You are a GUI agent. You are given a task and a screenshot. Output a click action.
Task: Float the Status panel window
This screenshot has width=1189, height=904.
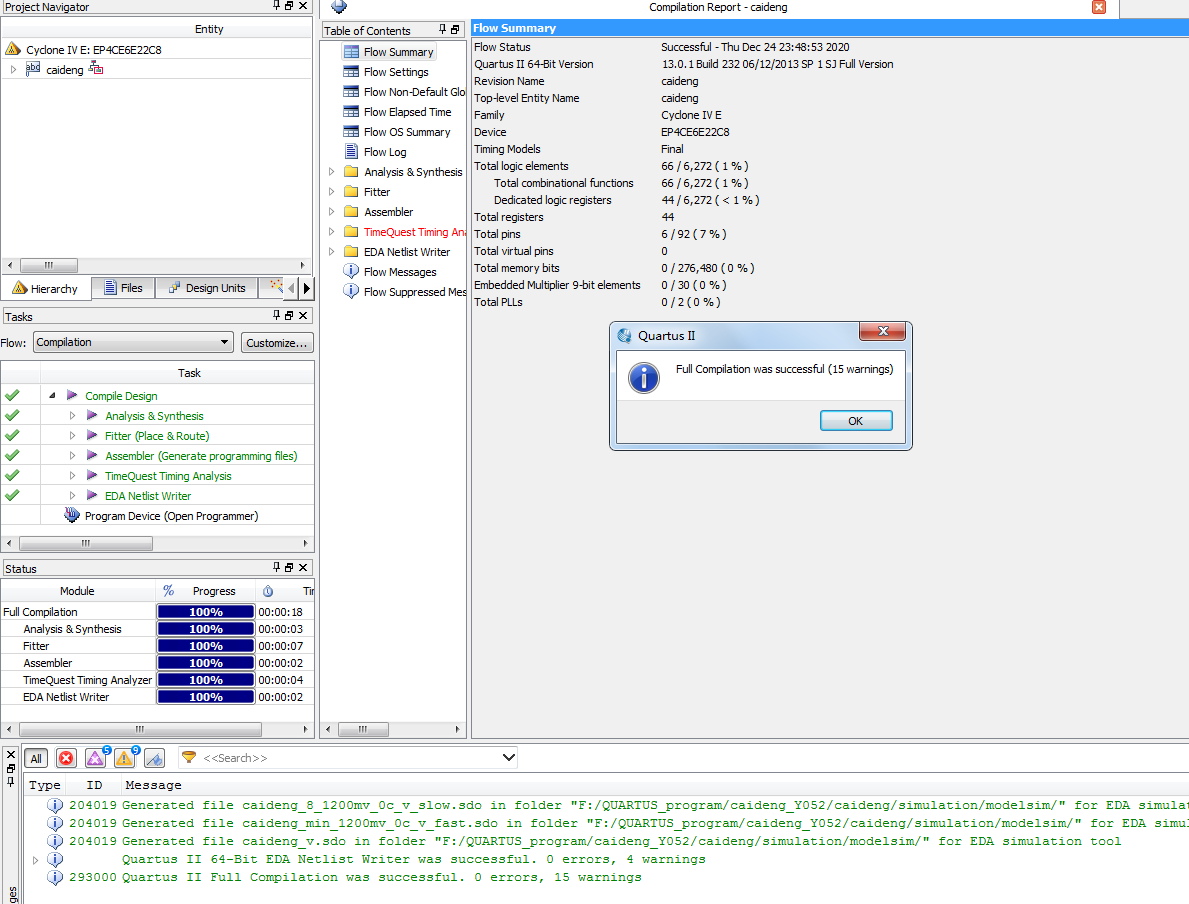coord(289,568)
